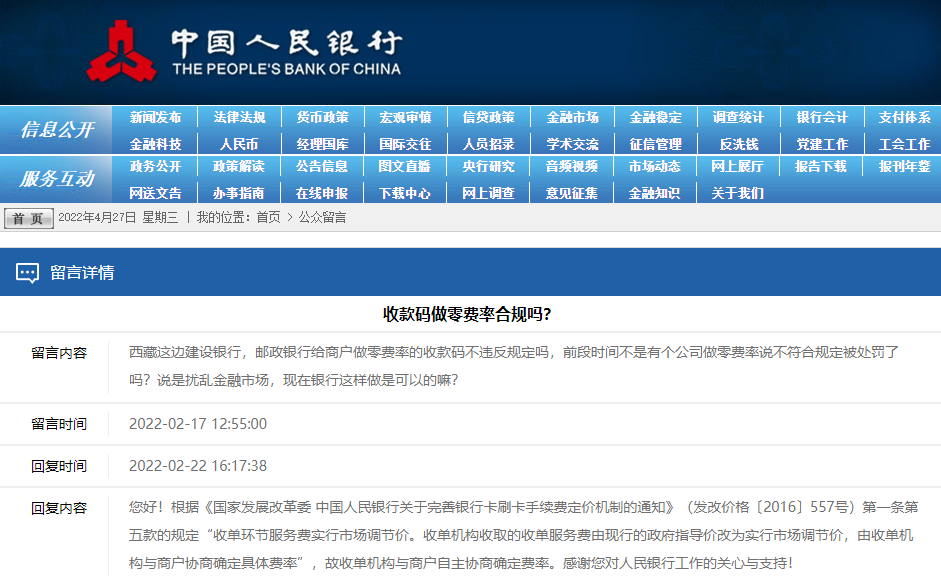Open the 意见征集 page
This screenshot has height=583, width=941.
[571, 192]
